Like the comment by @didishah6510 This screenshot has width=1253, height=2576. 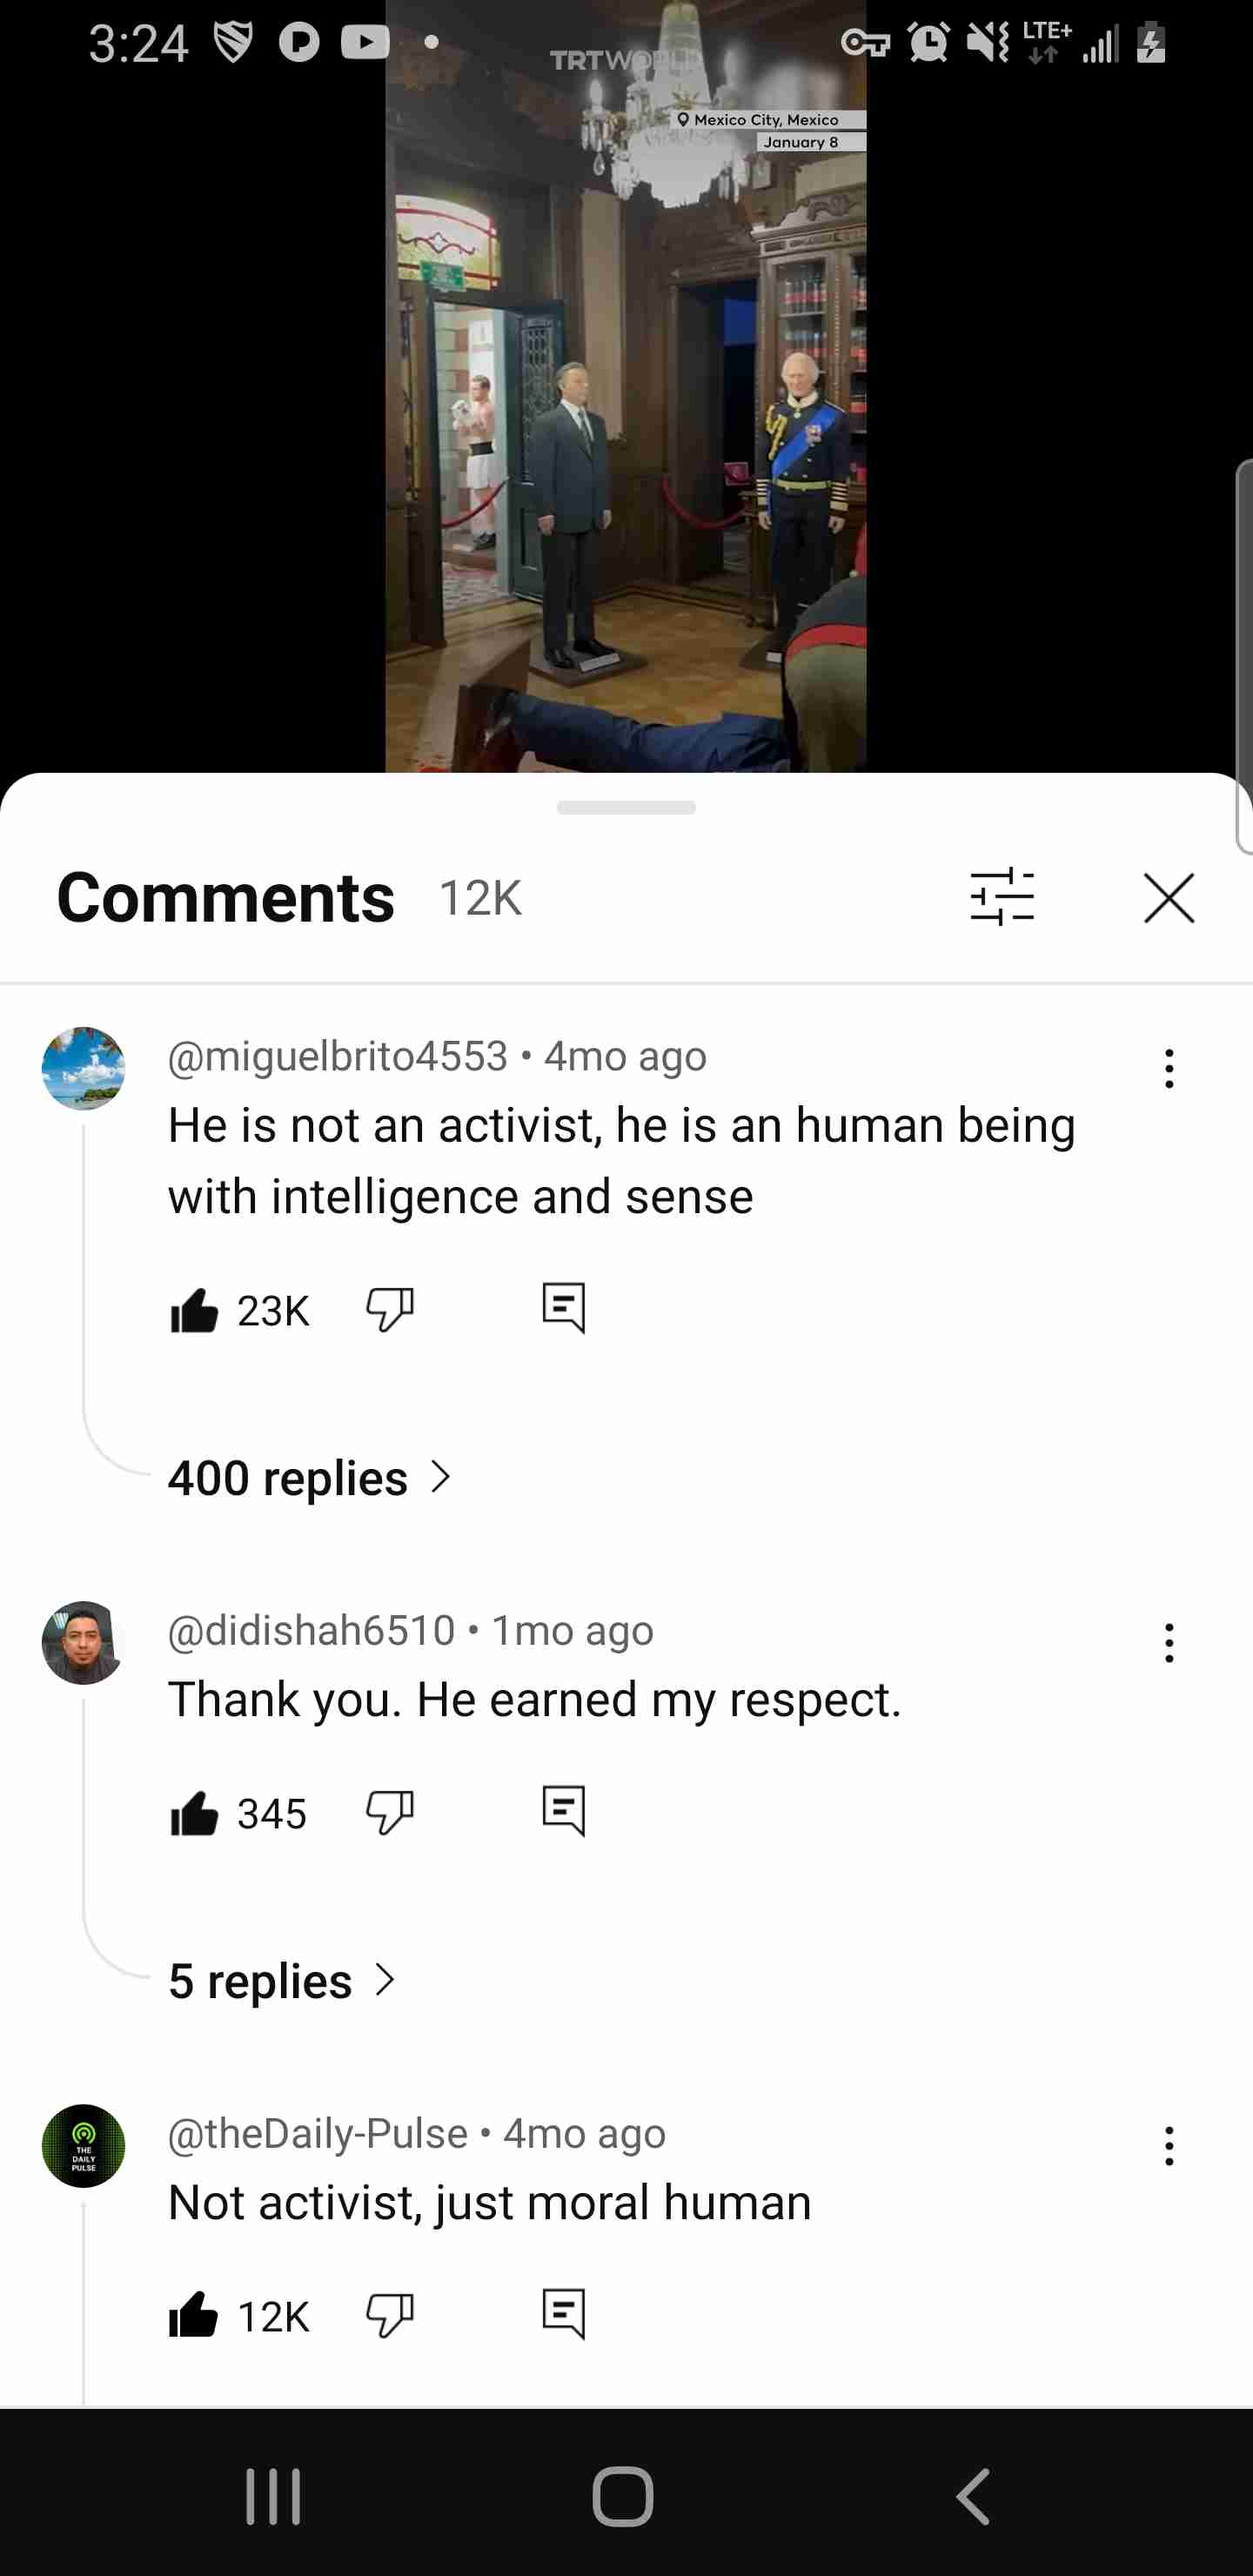(194, 1813)
